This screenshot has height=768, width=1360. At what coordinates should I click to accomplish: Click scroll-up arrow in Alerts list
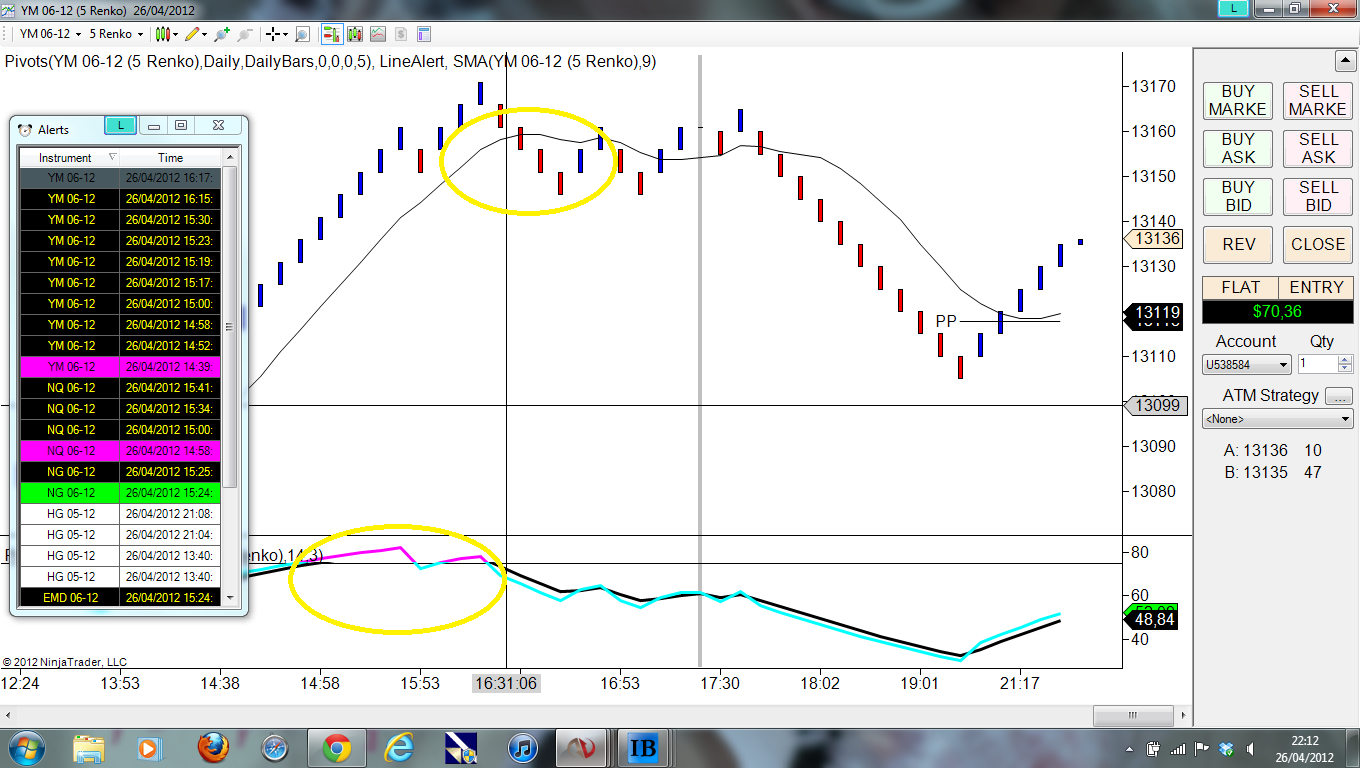[231, 157]
